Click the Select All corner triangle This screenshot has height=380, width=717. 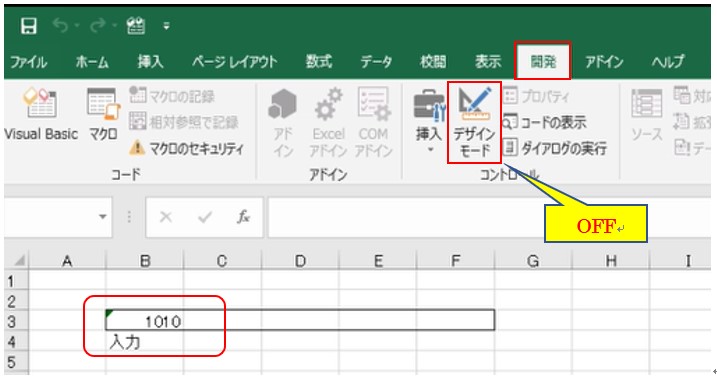tap(19, 261)
